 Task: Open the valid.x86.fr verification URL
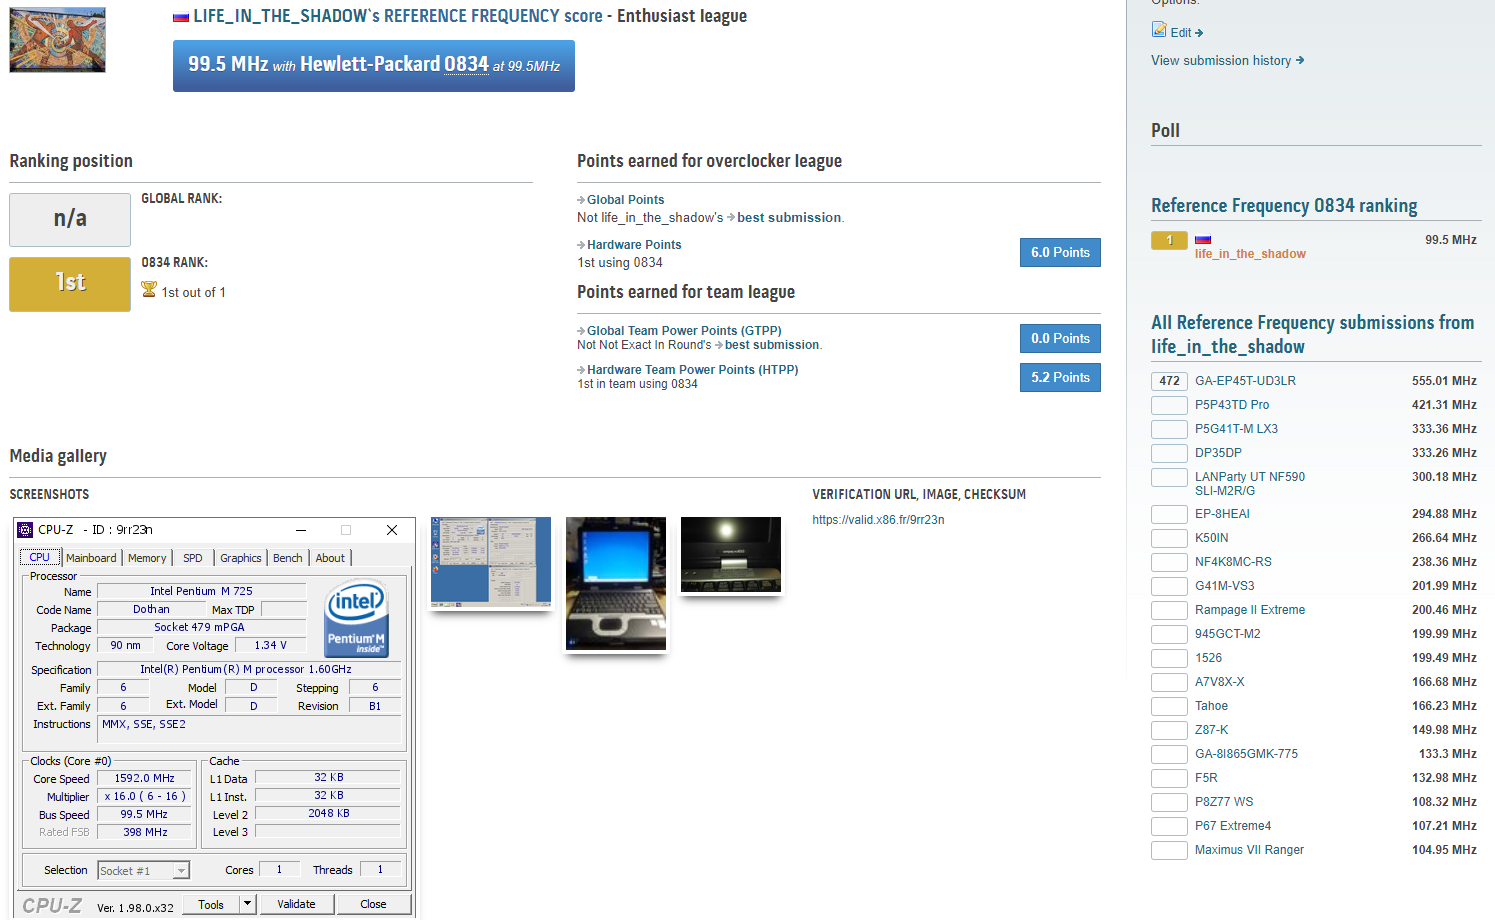(x=878, y=520)
